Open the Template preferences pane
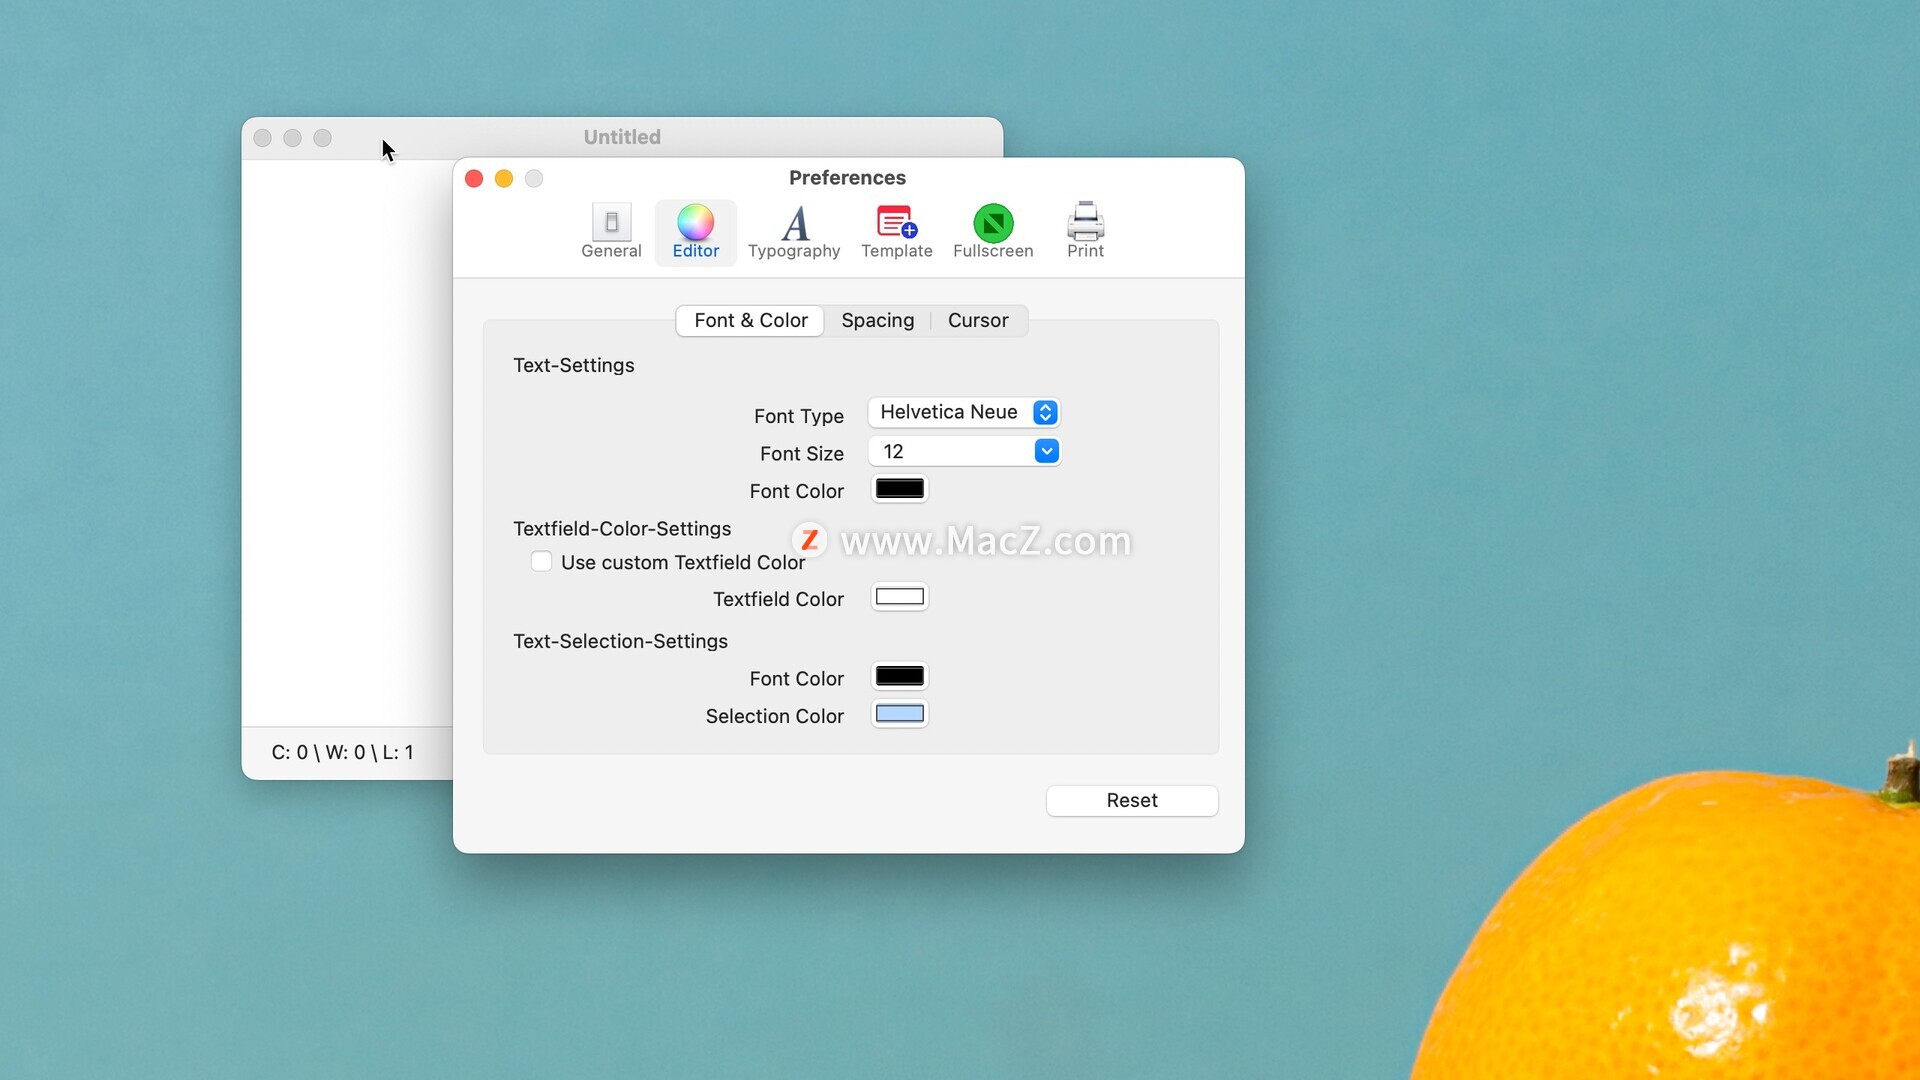The width and height of the screenshot is (1920, 1080). [897, 232]
